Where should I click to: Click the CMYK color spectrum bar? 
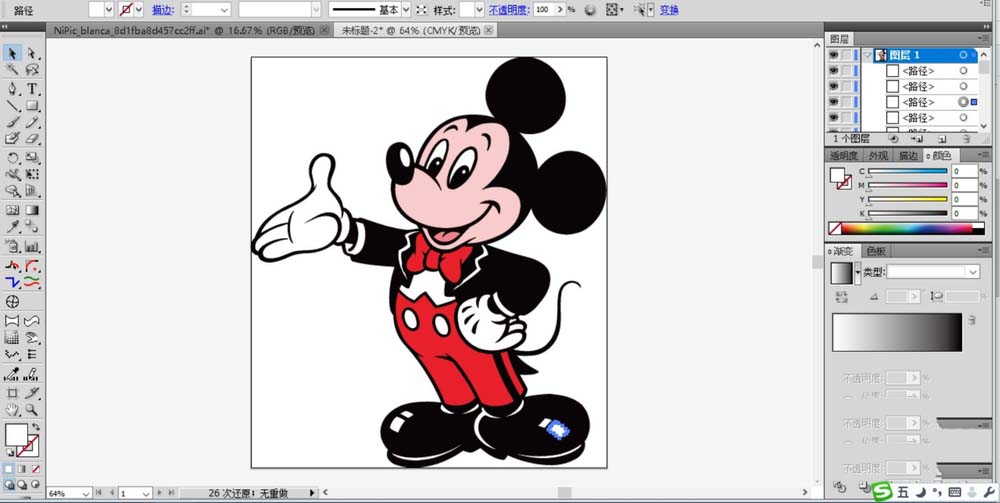906,228
